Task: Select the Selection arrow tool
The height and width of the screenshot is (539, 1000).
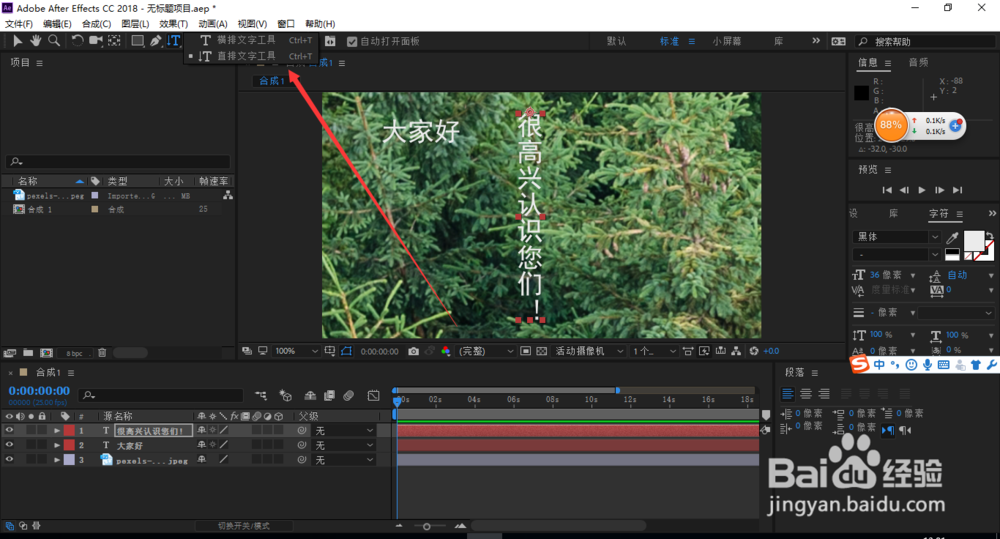Action: click(17, 41)
